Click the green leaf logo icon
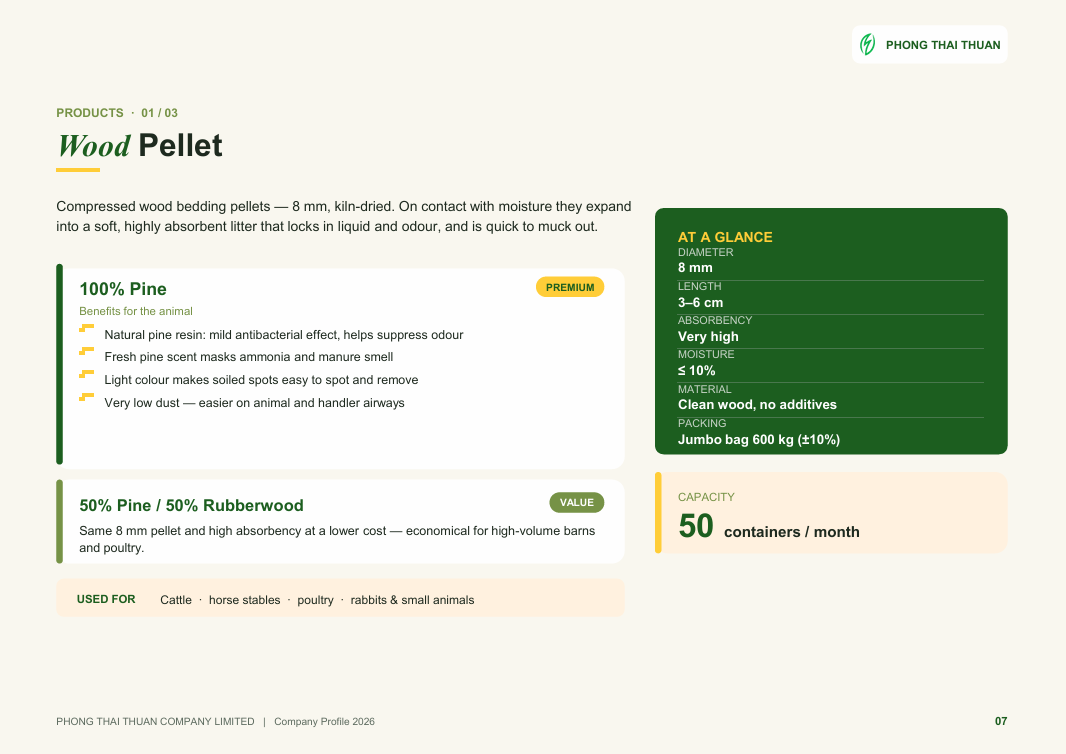 (867, 45)
